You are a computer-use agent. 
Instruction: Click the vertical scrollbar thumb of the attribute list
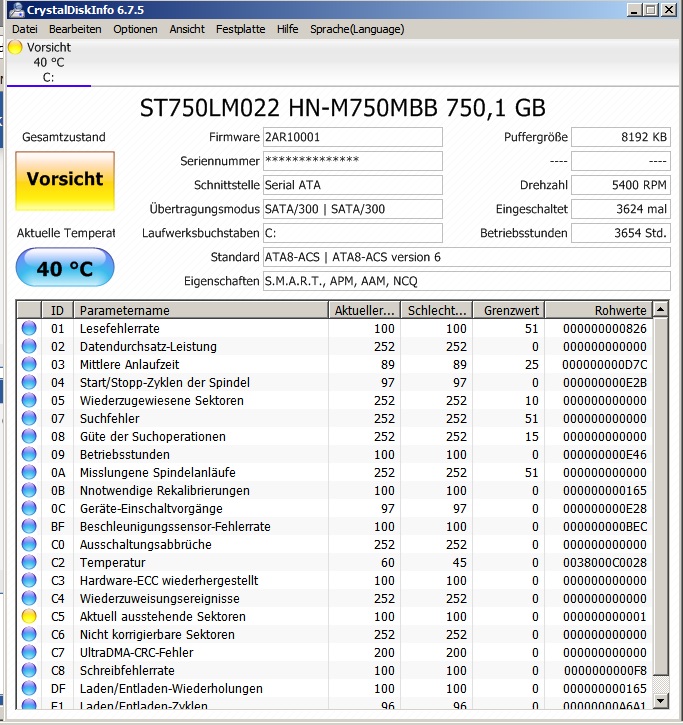click(661, 496)
